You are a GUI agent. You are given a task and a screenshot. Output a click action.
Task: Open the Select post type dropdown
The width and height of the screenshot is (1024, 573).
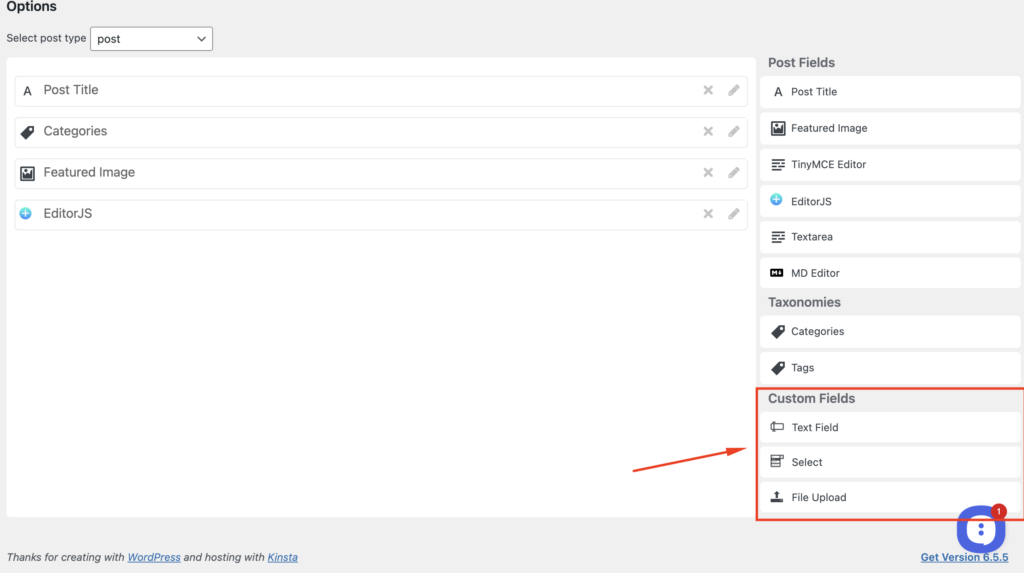(x=151, y=39)
